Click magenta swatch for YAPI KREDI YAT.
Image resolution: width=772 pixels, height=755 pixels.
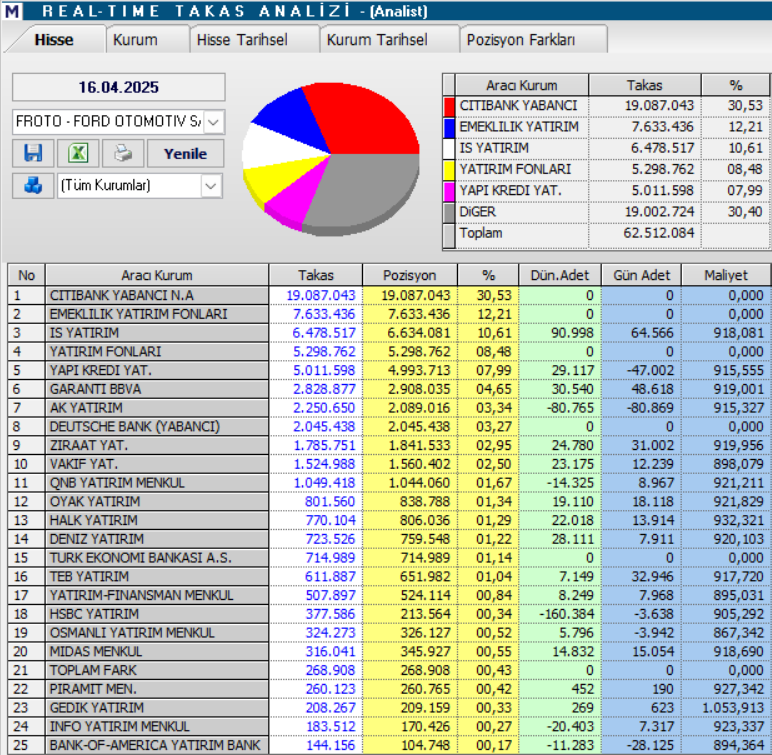(449, 191)
